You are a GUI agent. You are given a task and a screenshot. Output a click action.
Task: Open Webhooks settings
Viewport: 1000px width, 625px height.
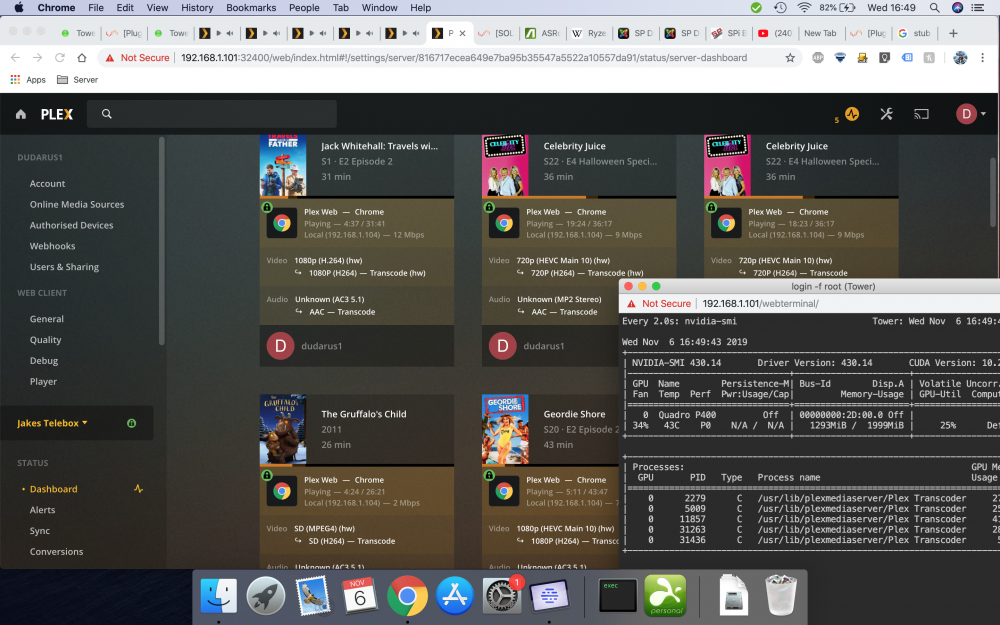pyautogui.click(x=52, y=246)
